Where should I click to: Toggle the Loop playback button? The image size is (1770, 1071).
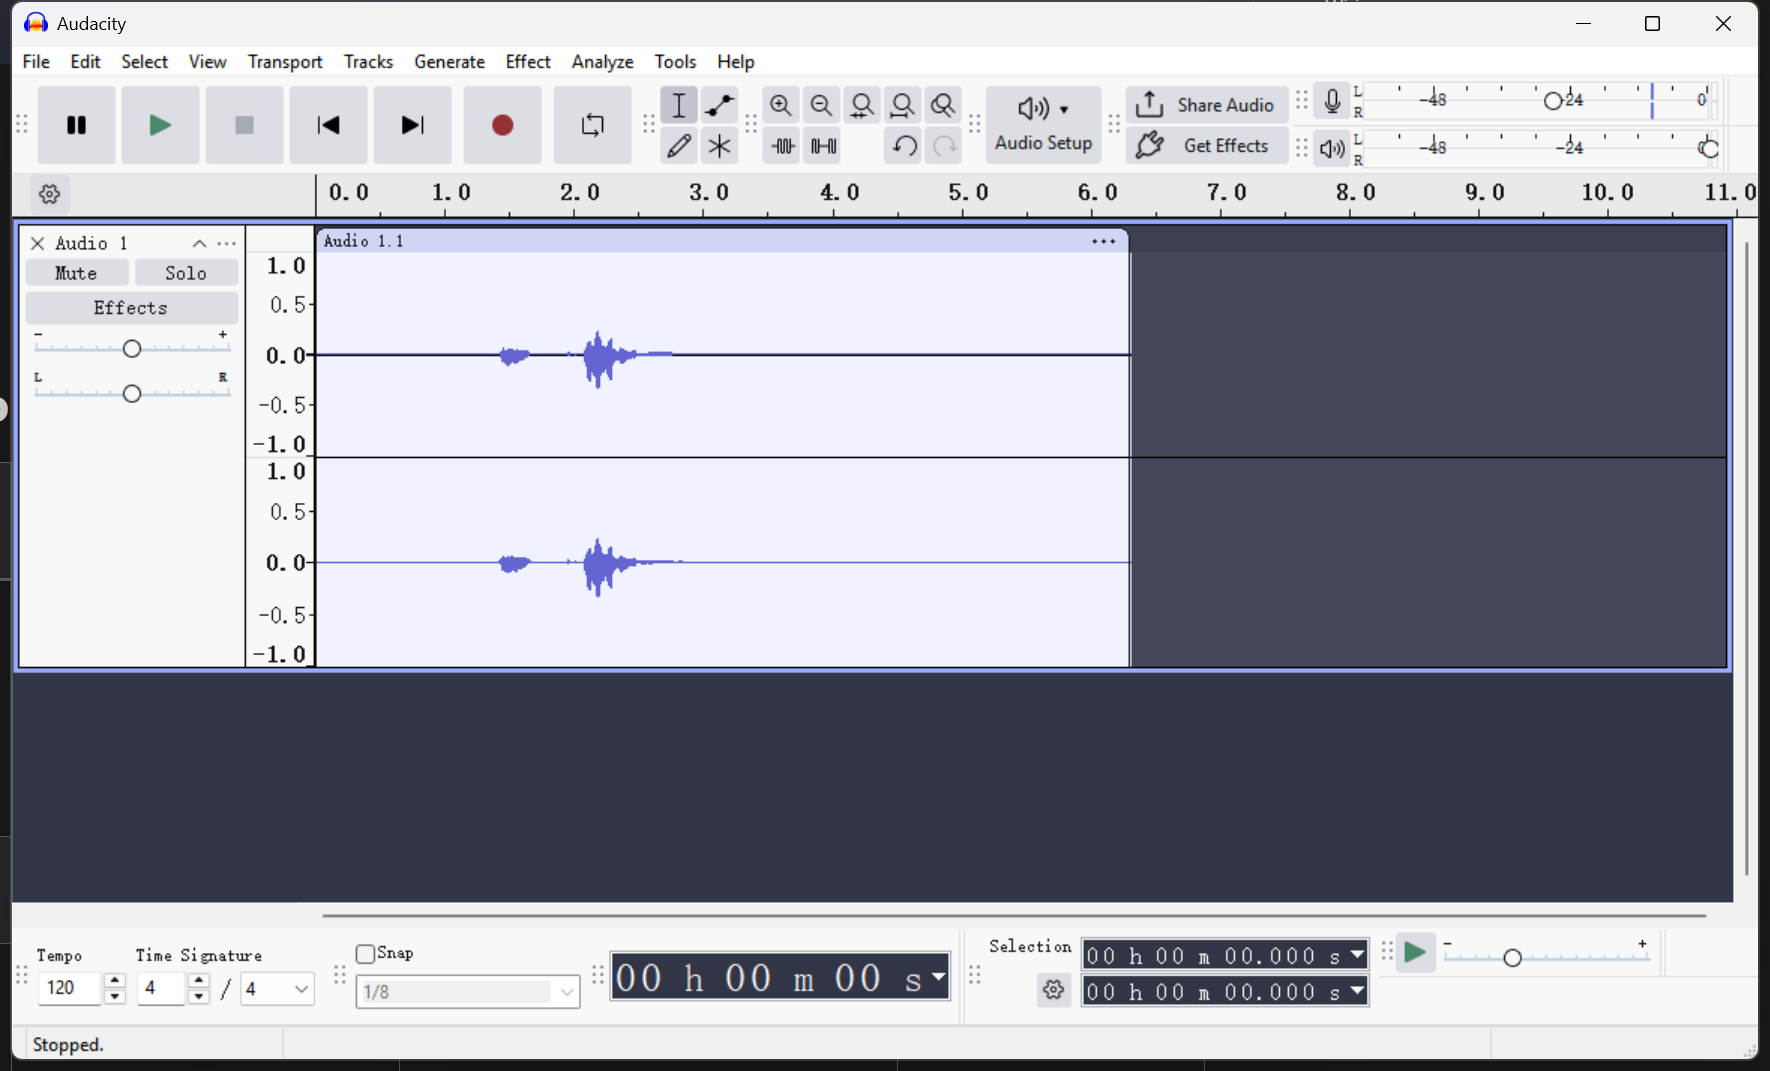click(x=592, y=125)
